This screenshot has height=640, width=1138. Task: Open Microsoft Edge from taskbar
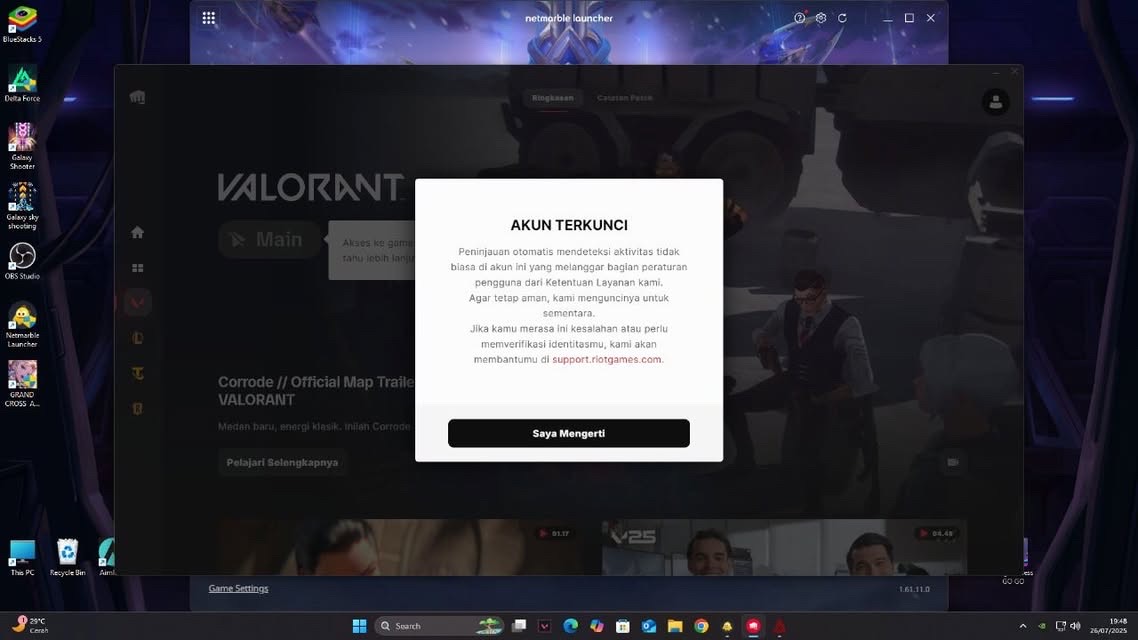[x=570, y=626]
